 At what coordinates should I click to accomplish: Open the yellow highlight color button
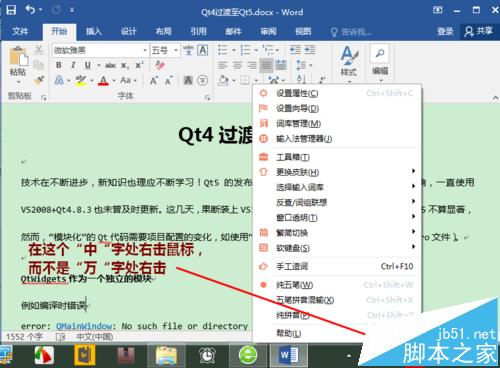[x=81, y=80]
